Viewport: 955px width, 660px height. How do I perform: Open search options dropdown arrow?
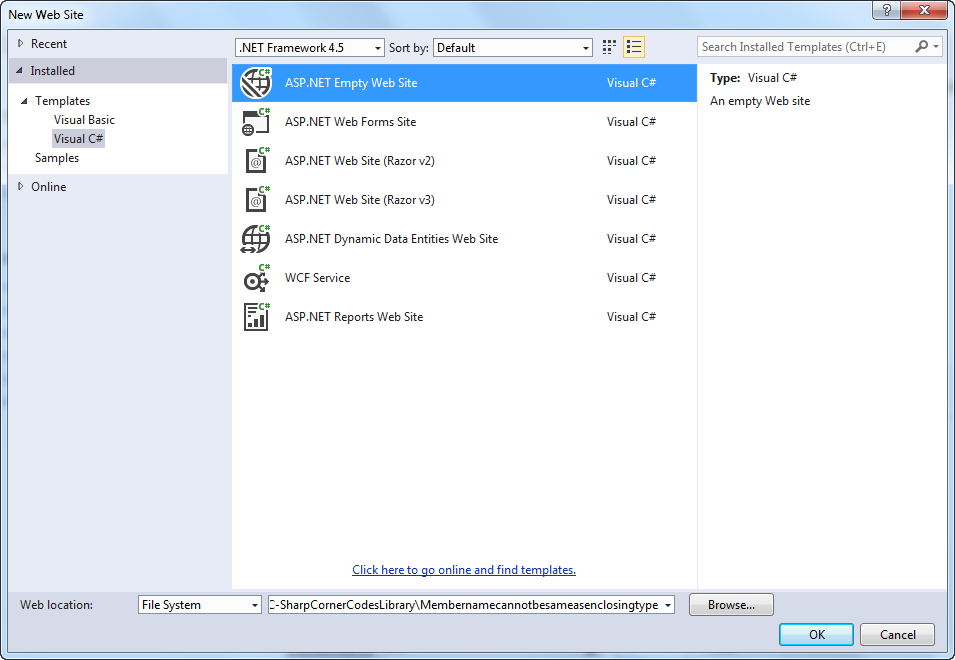(936, 46)
